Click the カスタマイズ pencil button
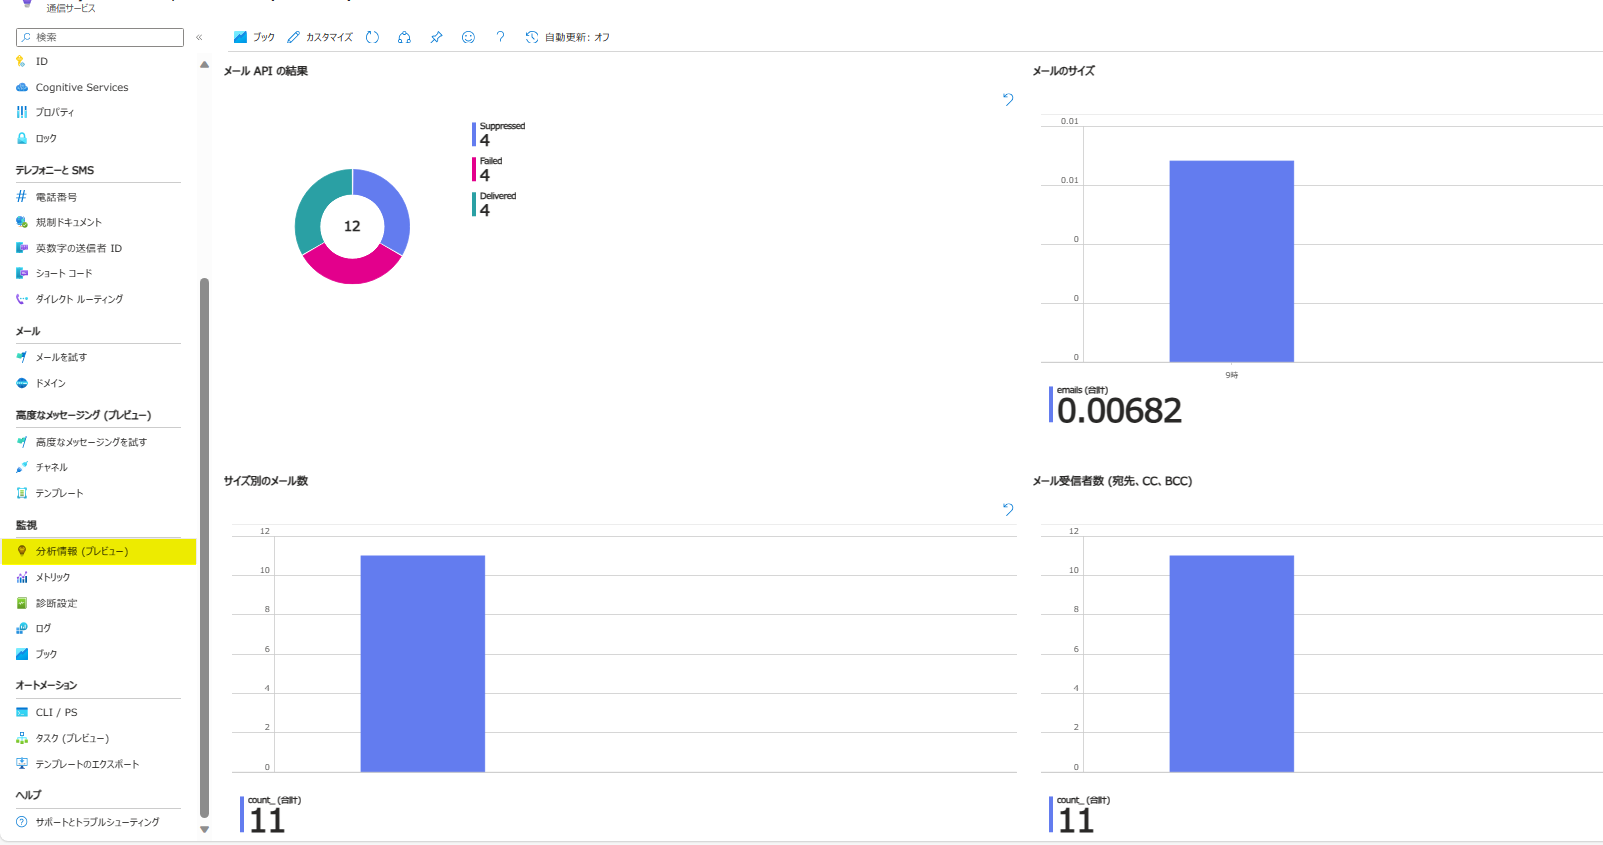The height and width of the screenshot is (845, 1603). 320,37
